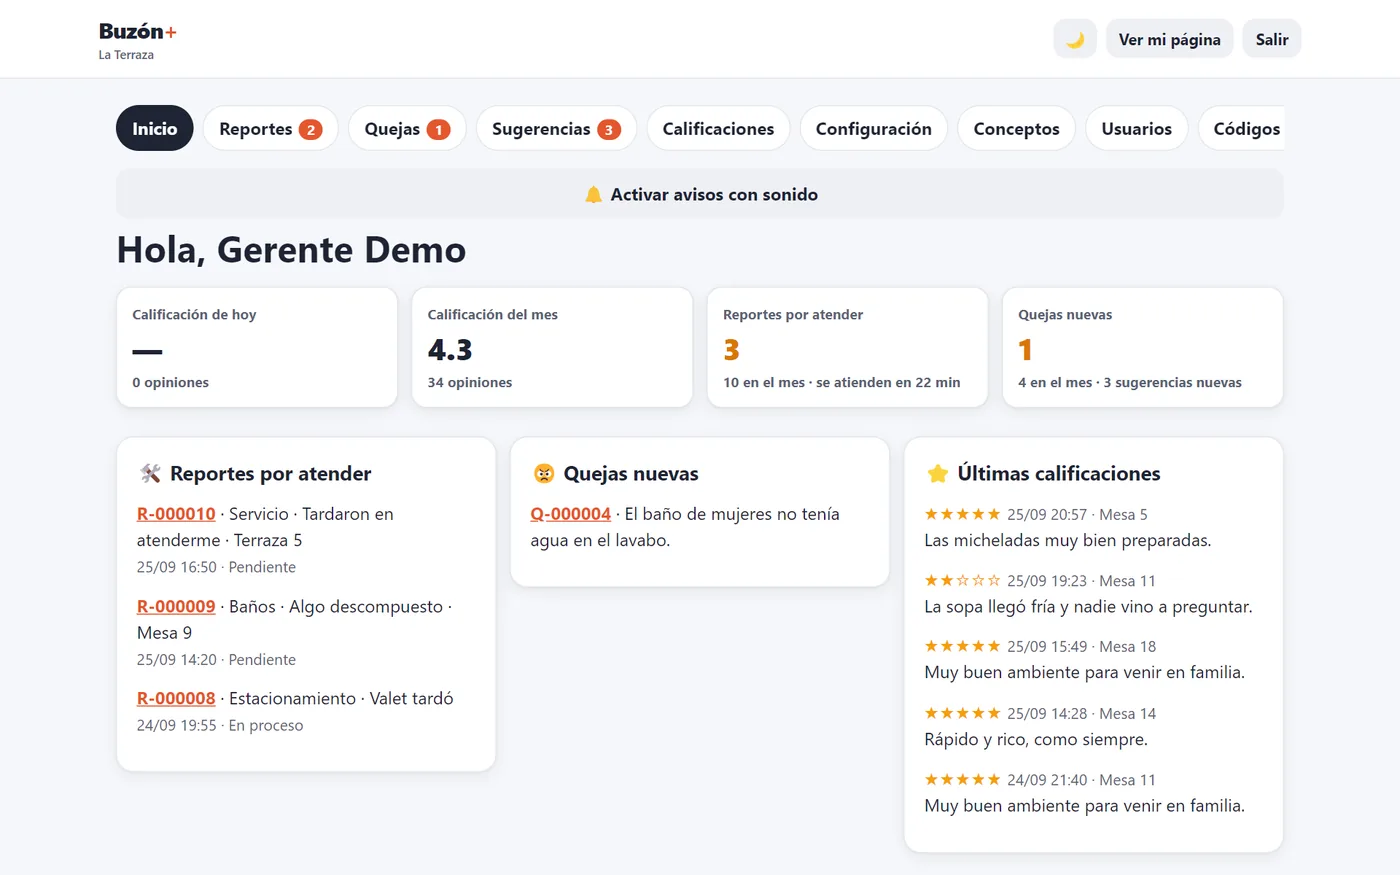Open report R-000008
This screenshot has height=875, width=1400.
pos(176,699)
